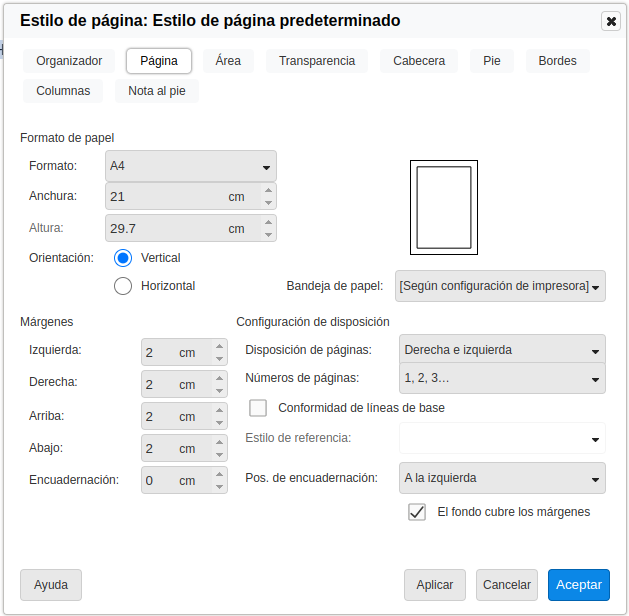Open the Formato paper size dropdown
This screenshot has width=629, height=616.
point(190,166)
